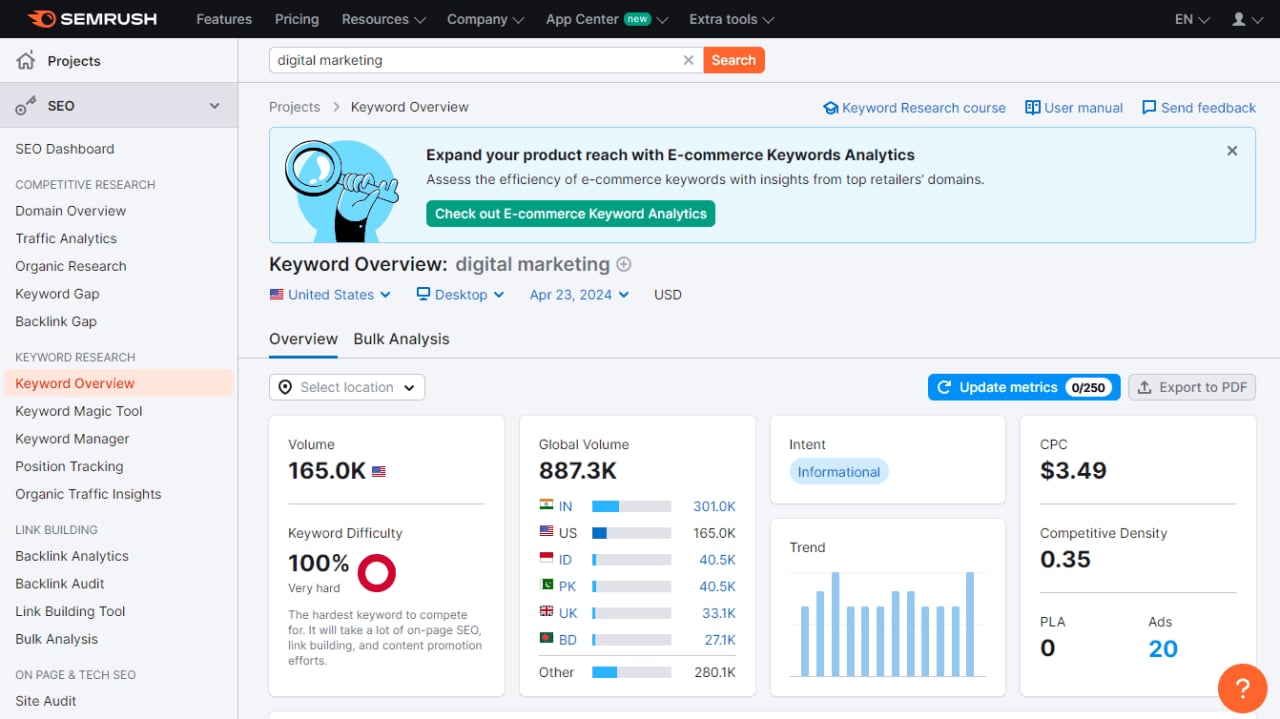Open Site Audit in sidebar
The width and height of the screenshot is (1280, 719).
click(x=46, y=701)
